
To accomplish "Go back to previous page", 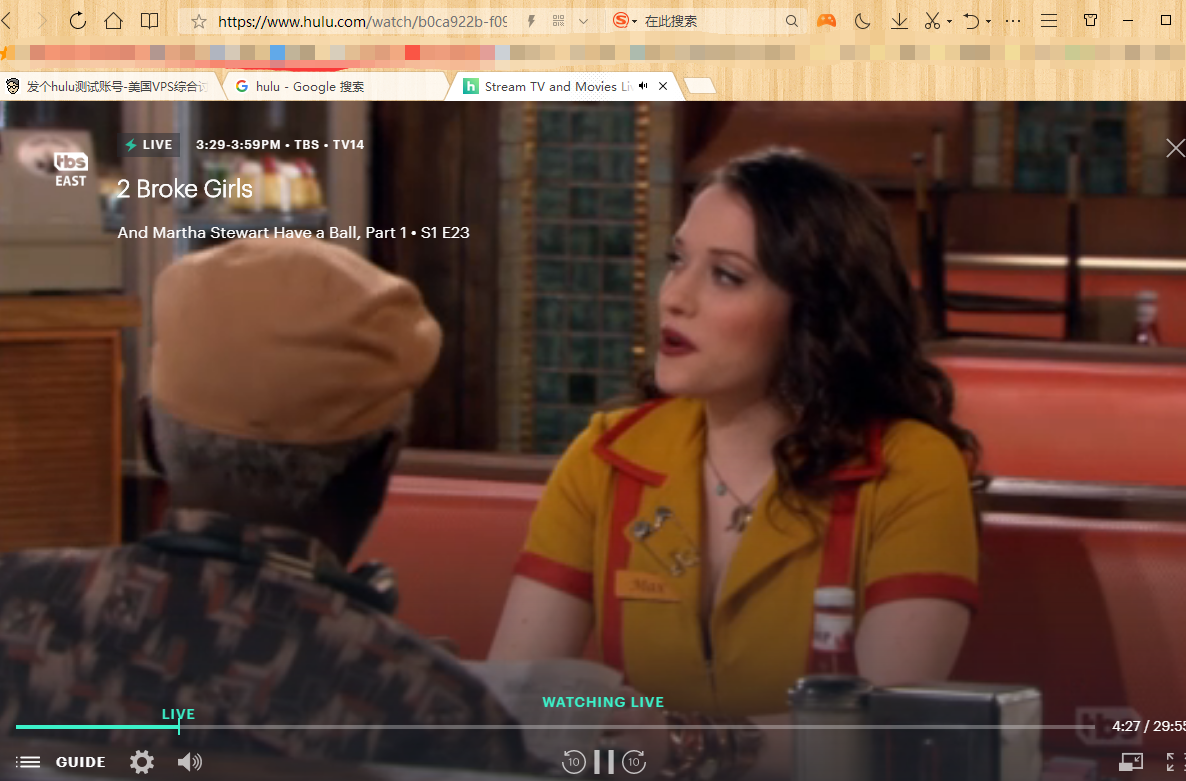I will 7,20.
